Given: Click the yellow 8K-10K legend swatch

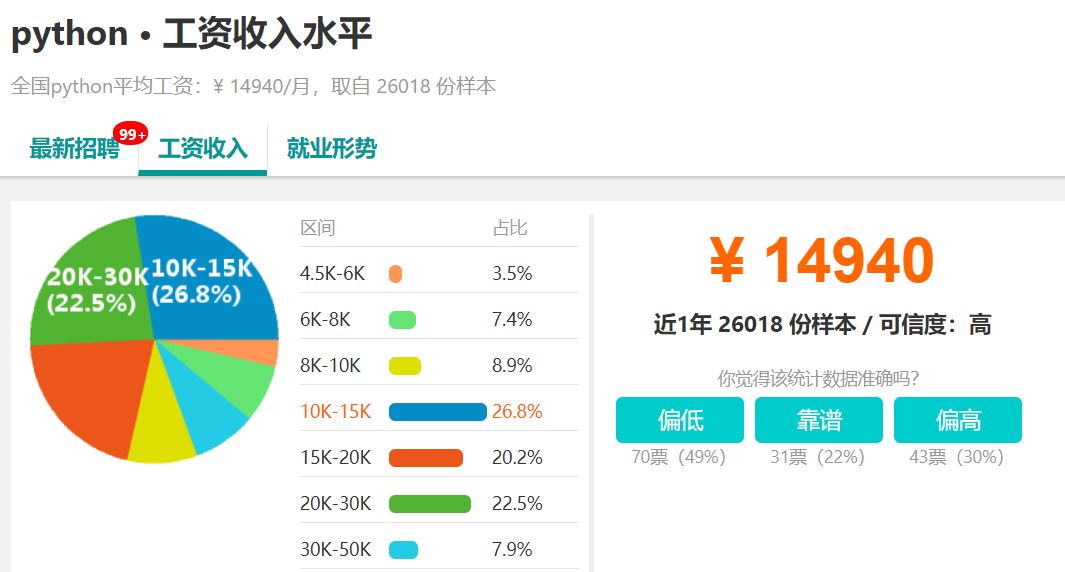Looking at the screenshot, I should click(405, 366).
